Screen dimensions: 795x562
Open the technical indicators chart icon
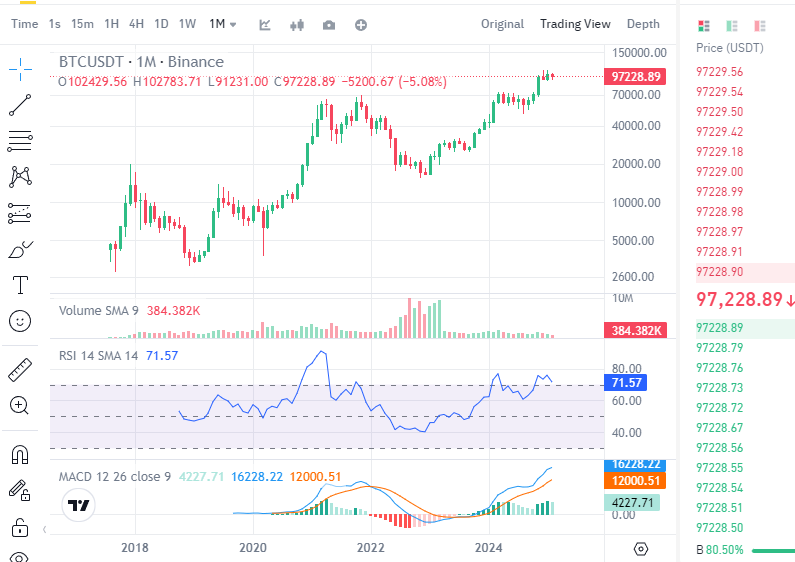coord(265,25)
